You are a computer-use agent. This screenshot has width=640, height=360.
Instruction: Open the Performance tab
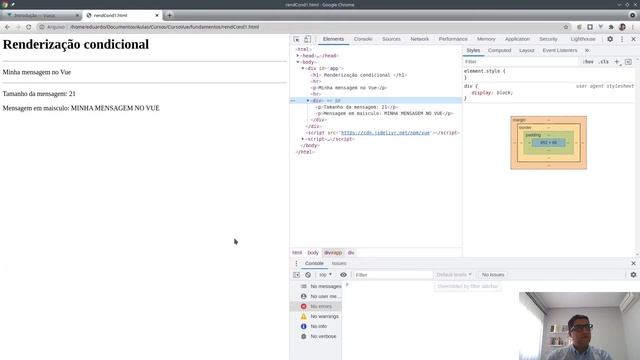tap(453, 39)
